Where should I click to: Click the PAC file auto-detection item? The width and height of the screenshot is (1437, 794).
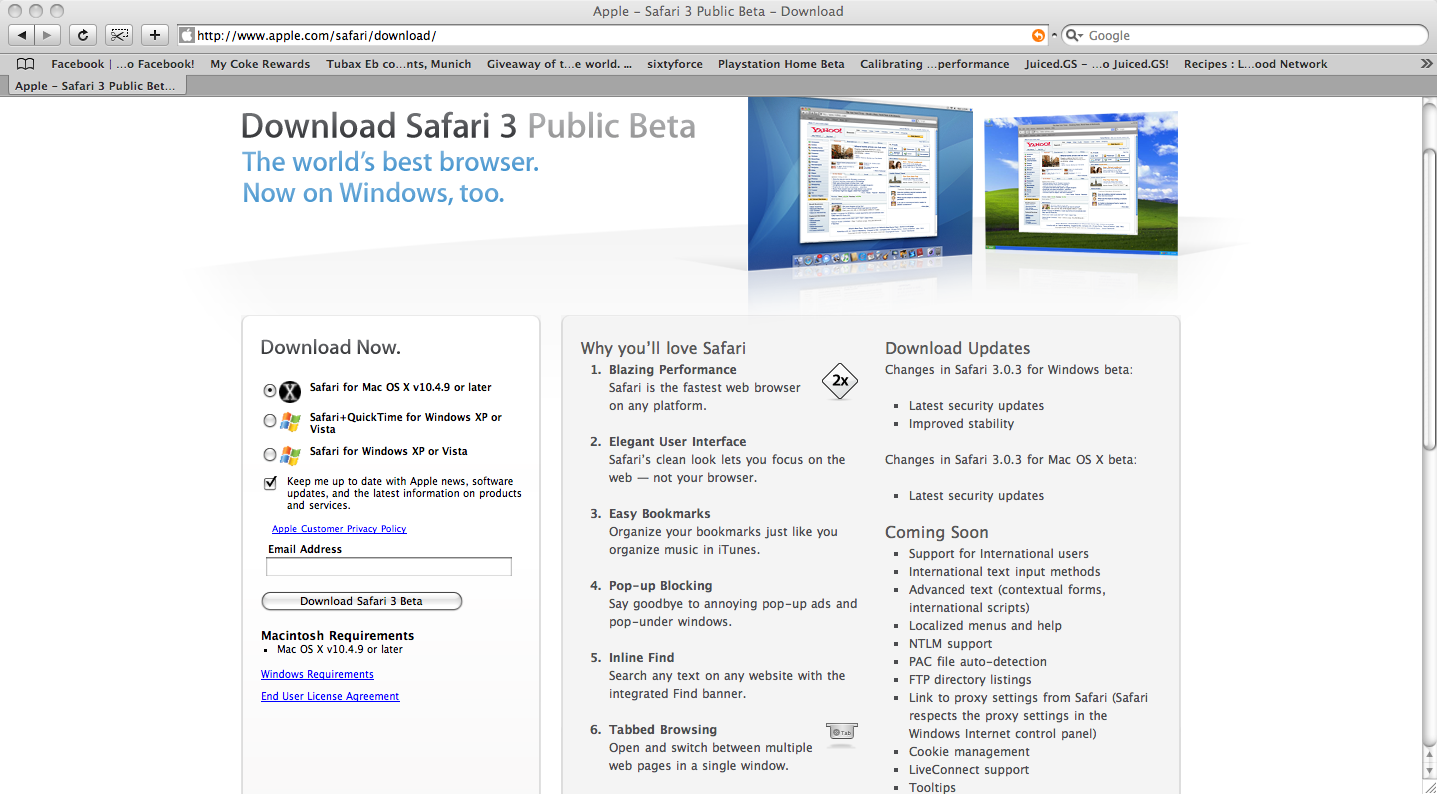[978, 662]
